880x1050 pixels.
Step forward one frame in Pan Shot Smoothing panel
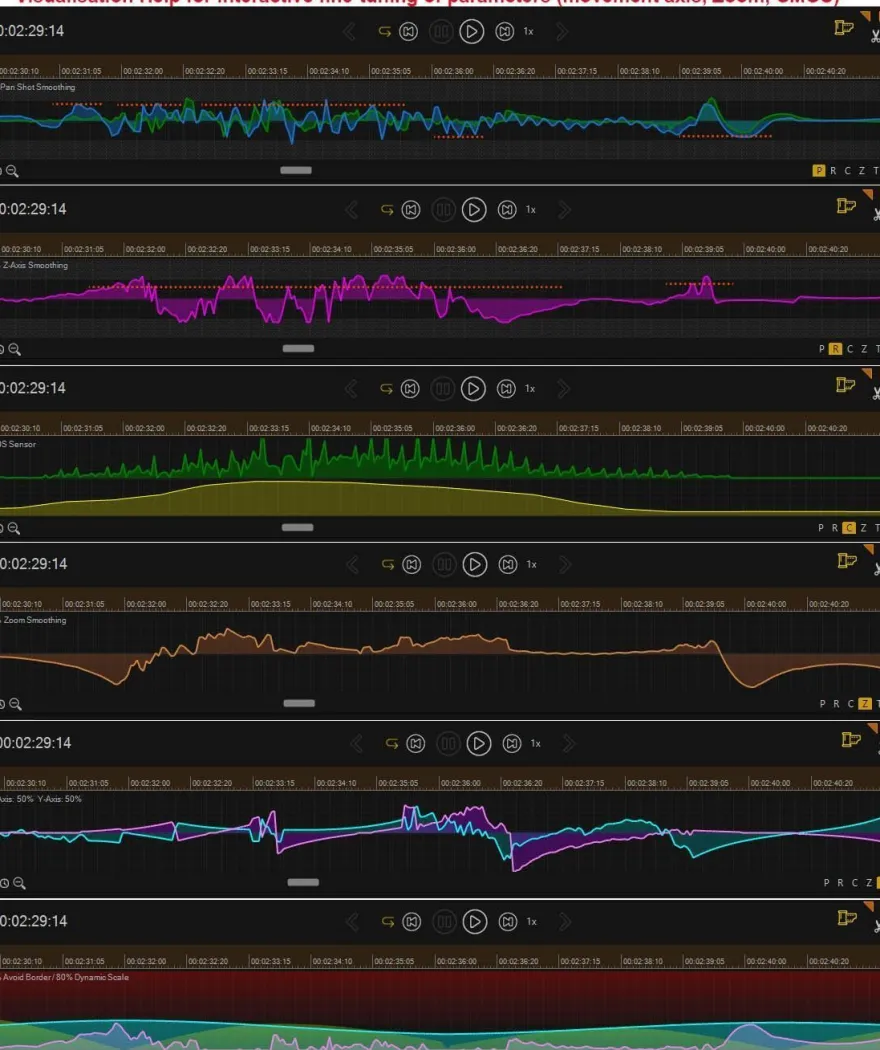point(504,31)
